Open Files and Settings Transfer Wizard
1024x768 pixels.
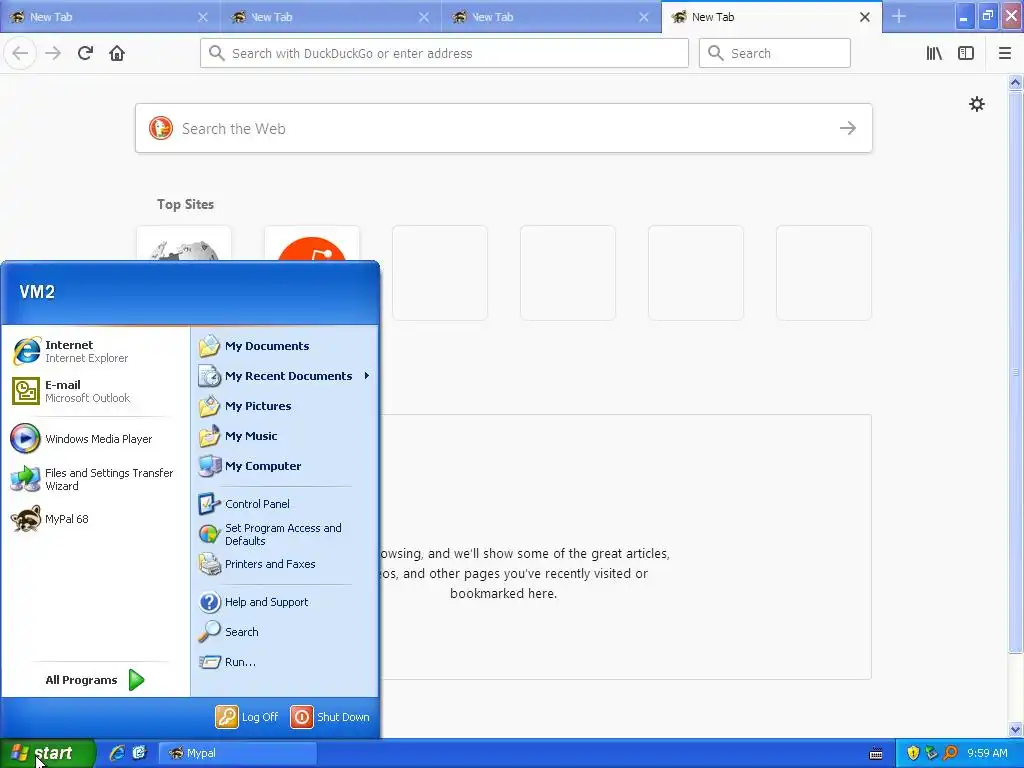point(95,479)
